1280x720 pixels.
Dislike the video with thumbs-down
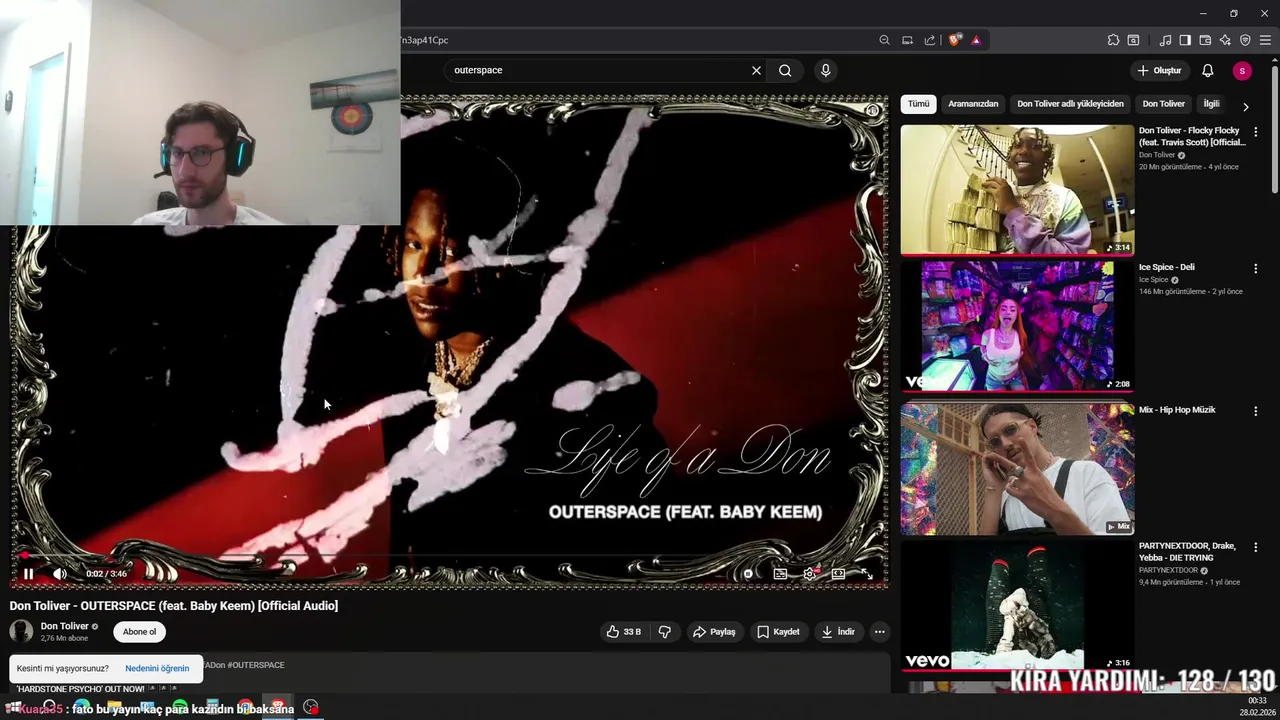click(664, 632)
